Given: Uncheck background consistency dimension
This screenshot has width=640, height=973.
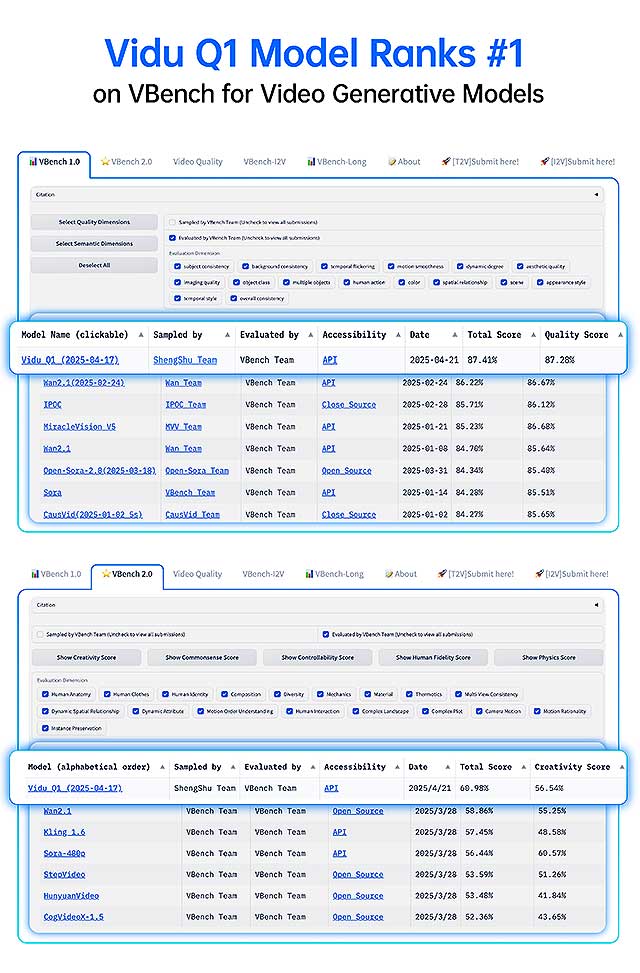Looking at the screenshot, I should point(245,266).
